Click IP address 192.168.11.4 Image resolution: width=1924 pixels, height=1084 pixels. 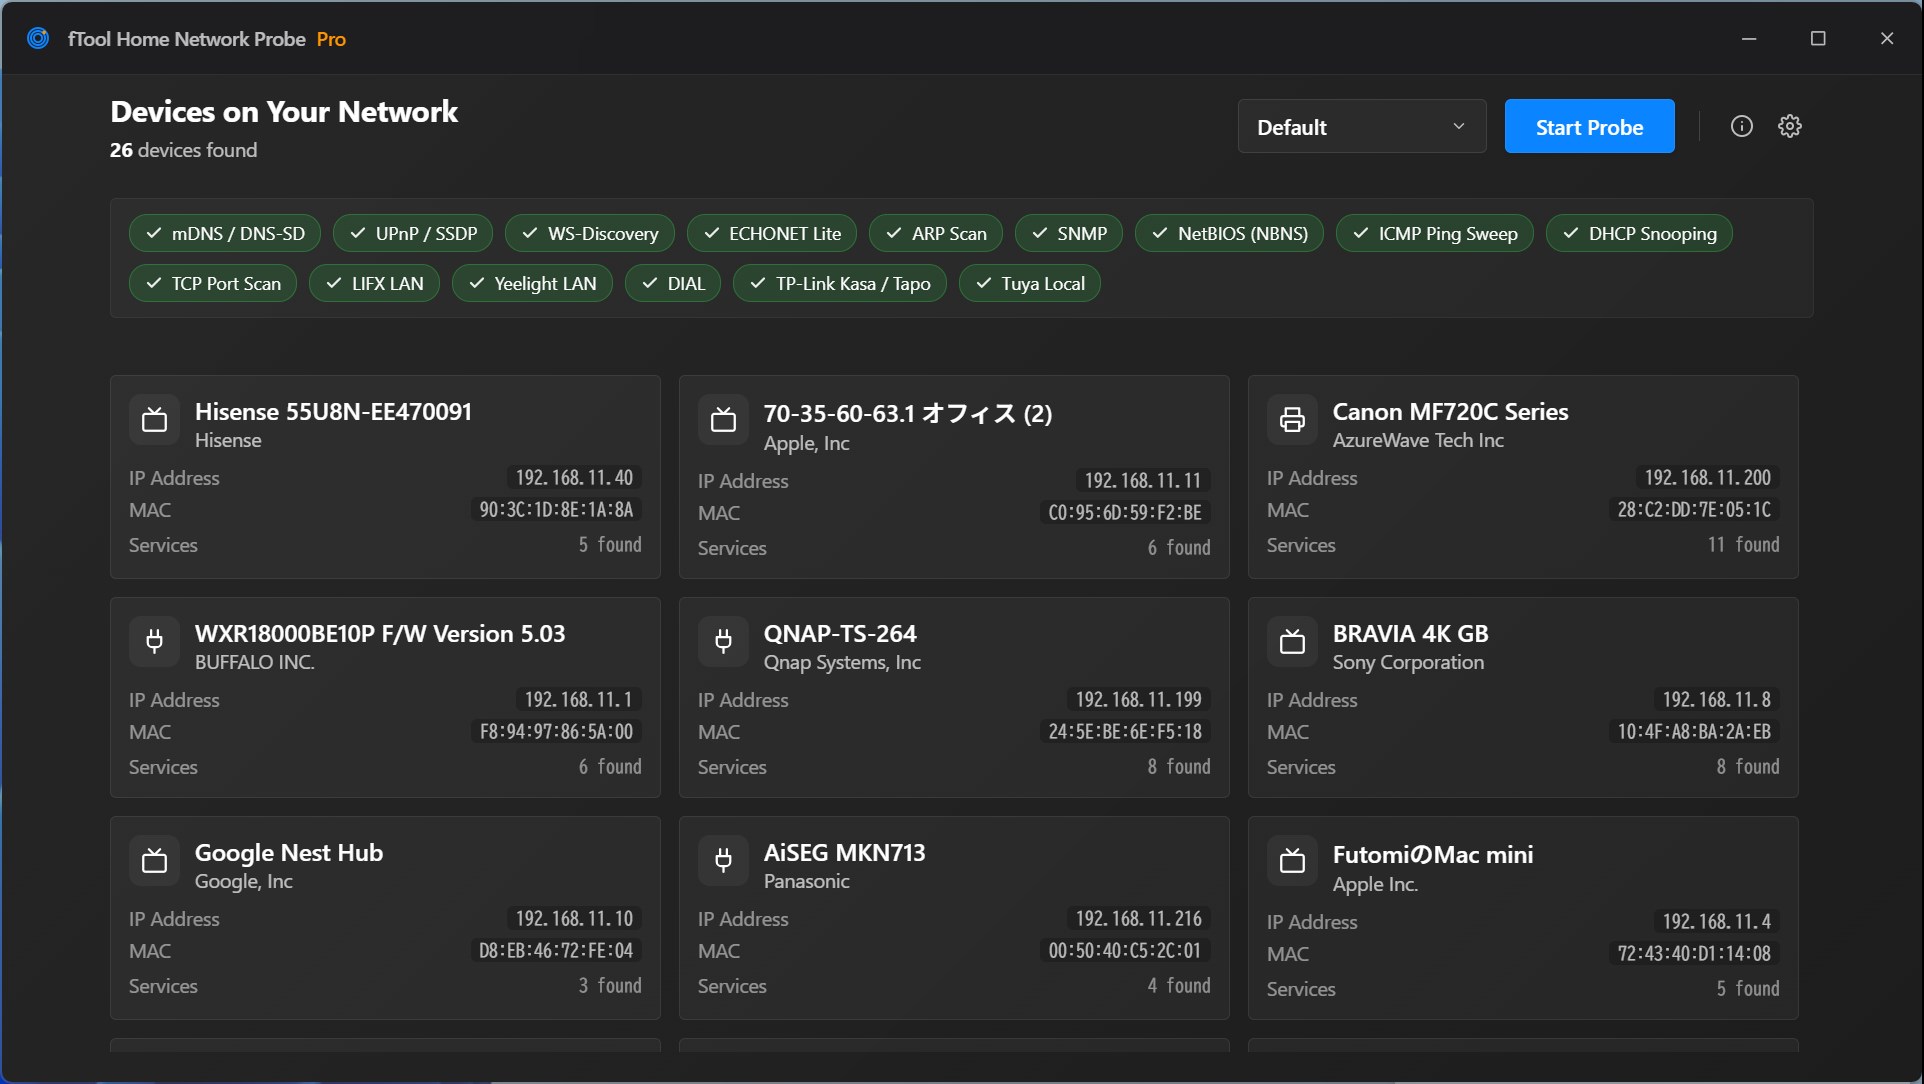tap(1717, 921)
